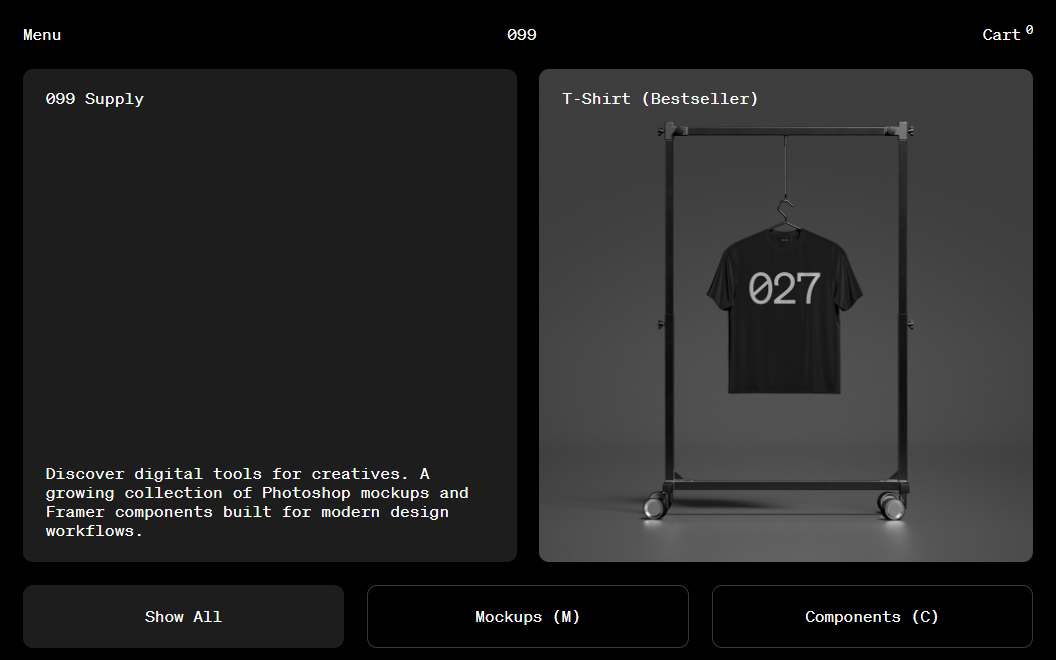Click the 027 print on the shirt
The image size is (1056, 660).
[x=784, y=288]
